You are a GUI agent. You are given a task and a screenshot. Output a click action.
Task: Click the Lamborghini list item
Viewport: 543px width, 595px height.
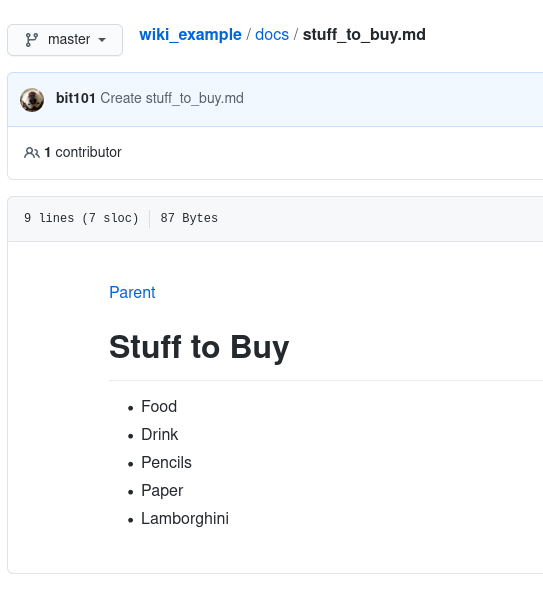[185, 519]
